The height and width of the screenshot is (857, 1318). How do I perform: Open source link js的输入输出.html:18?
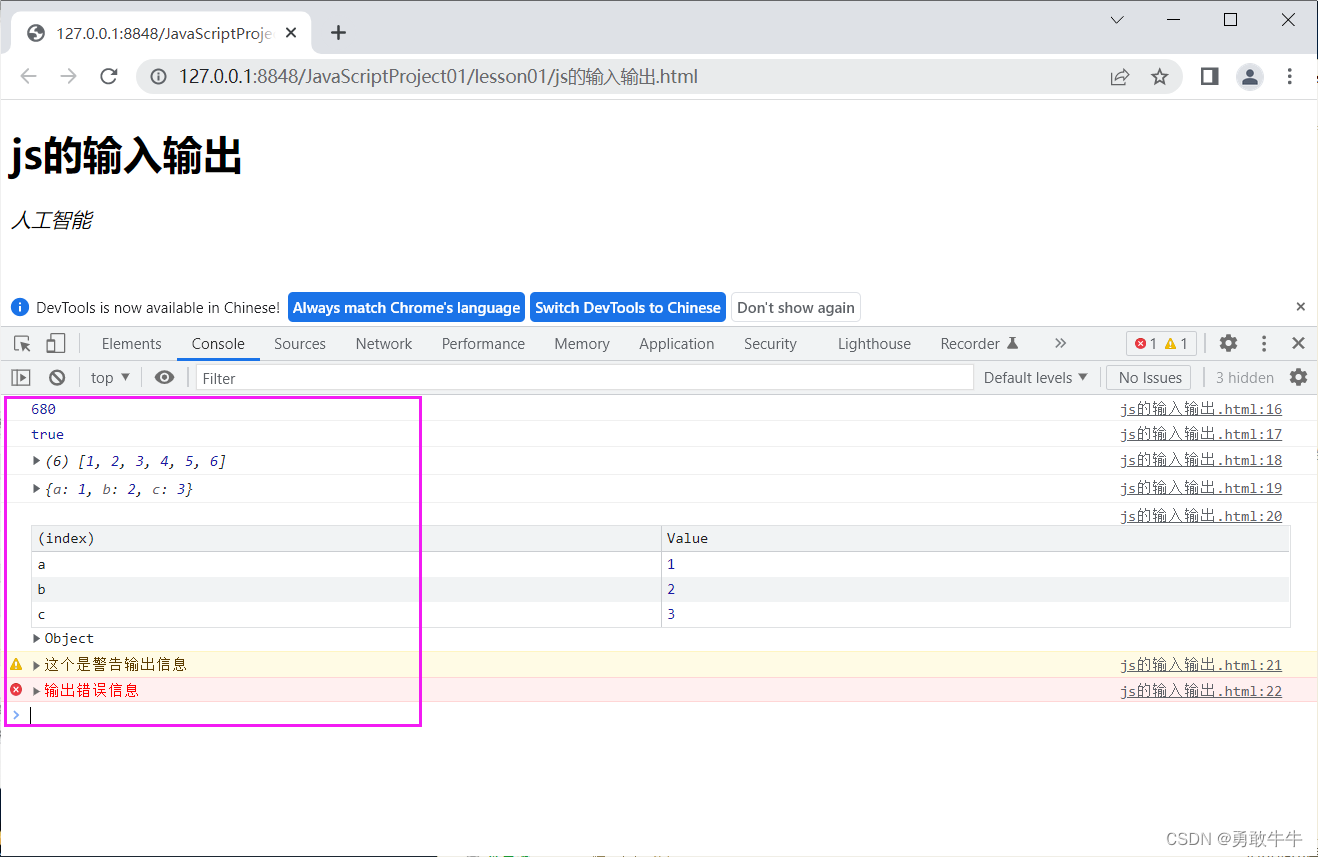click(x=1201, y=460)
